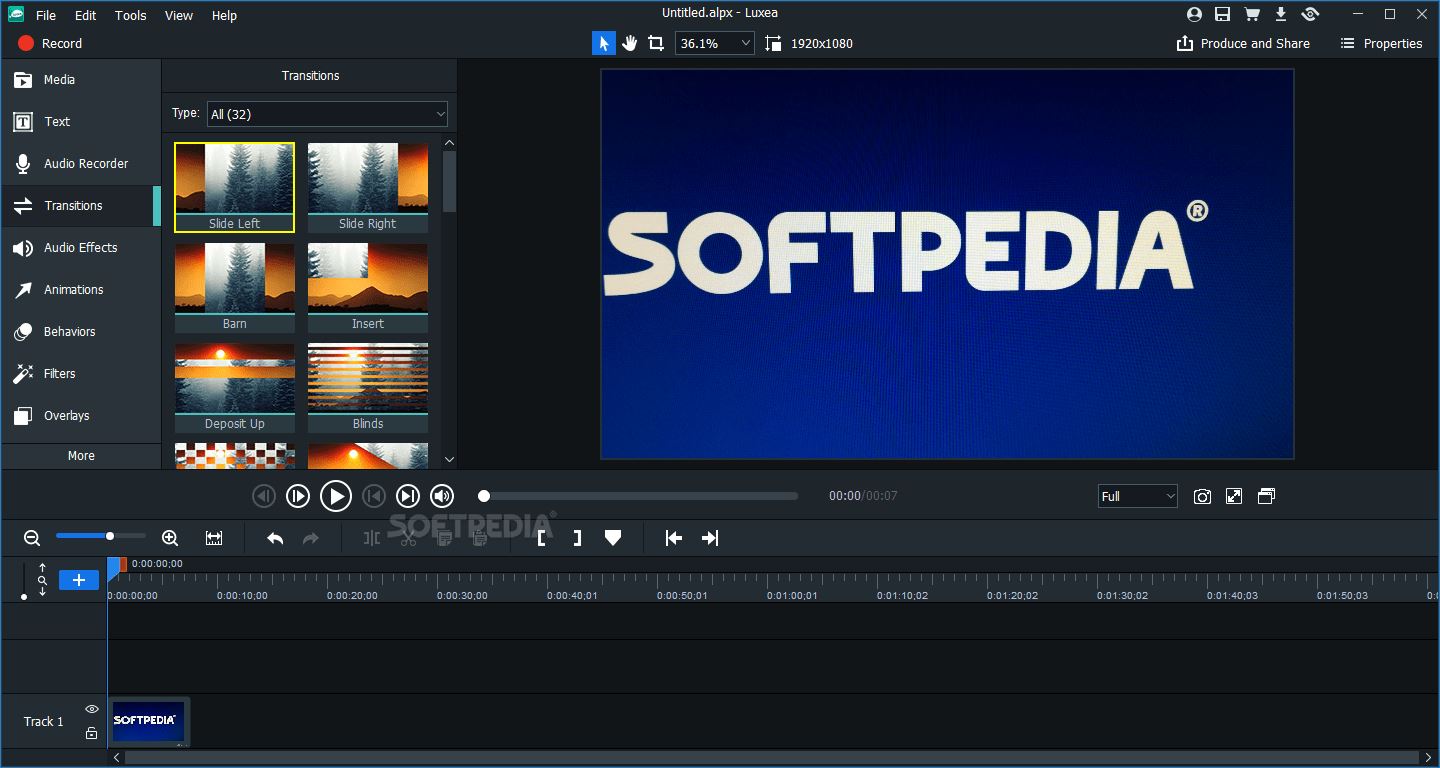
Task: Select the Blinds transition thumbnail
Action: click(x=368, y=388)
